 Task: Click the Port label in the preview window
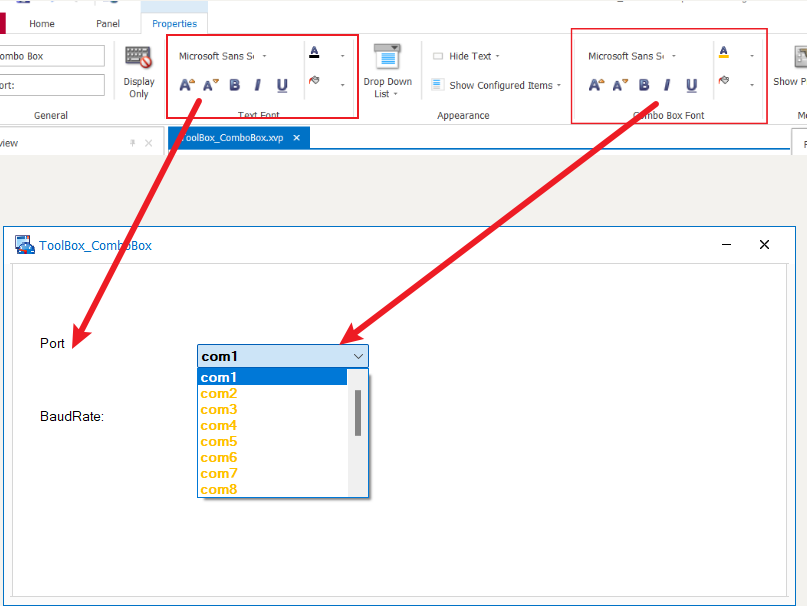[x=52, y=343]
